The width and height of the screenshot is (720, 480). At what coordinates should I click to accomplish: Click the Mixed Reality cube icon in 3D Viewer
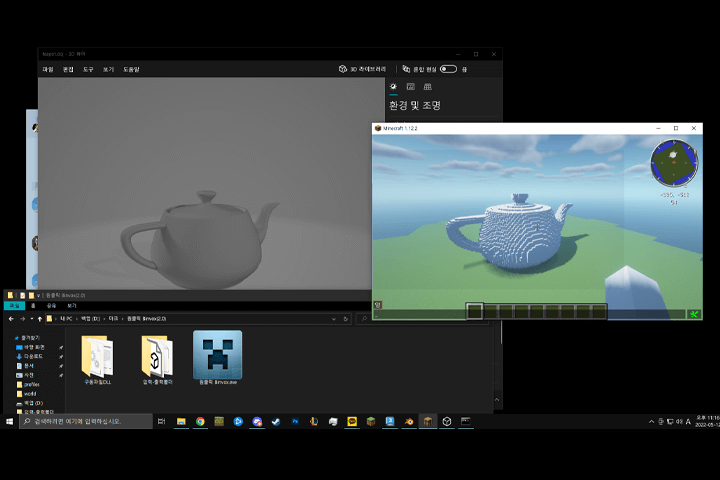pos(406,69)
